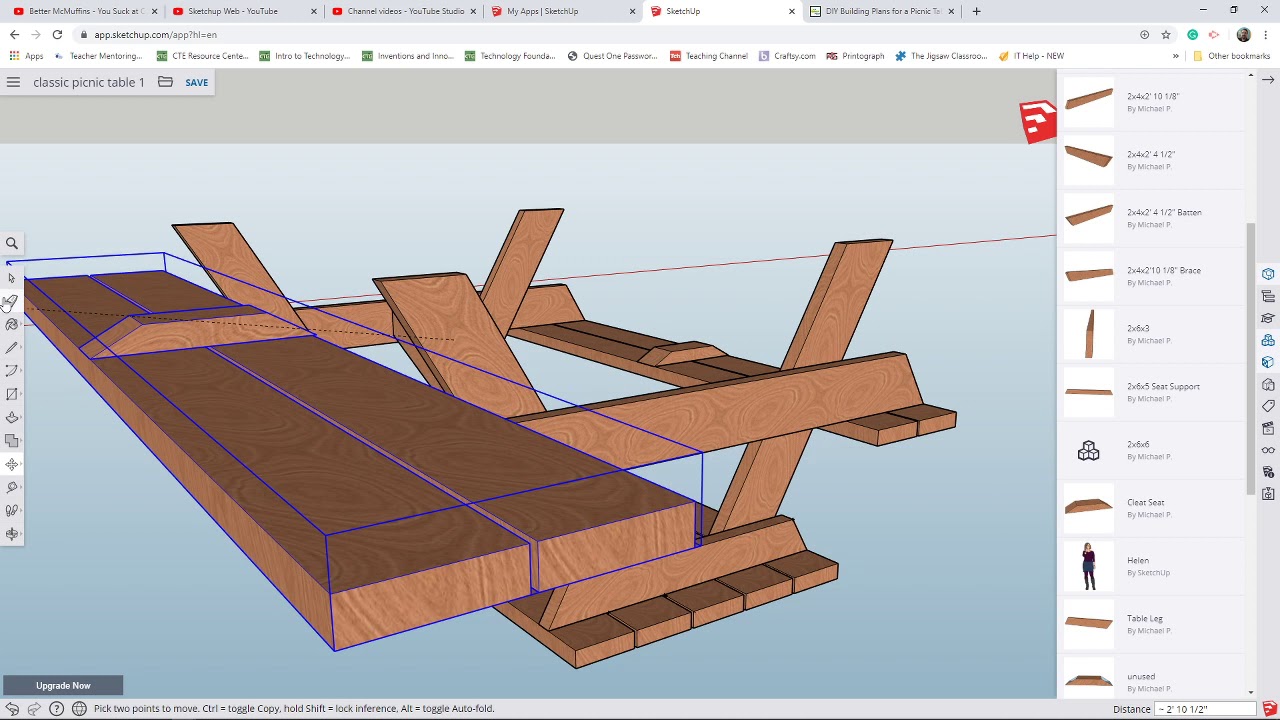This screenshot has height=720, width=1280.
Task: Open the Materials panel icon
Action: click(1268, 362)
